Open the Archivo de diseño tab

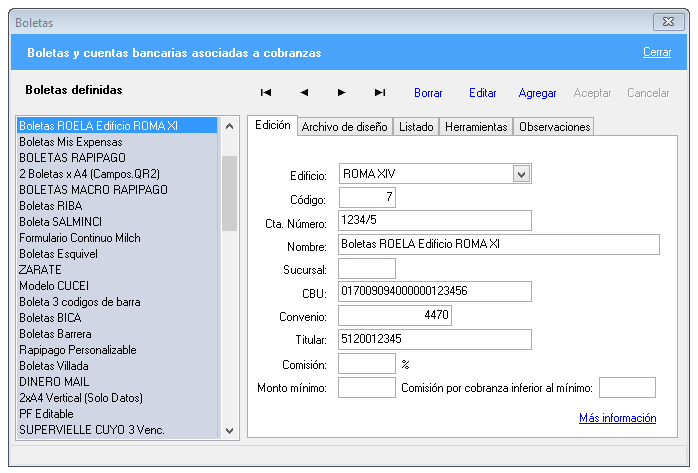point(344,127)
